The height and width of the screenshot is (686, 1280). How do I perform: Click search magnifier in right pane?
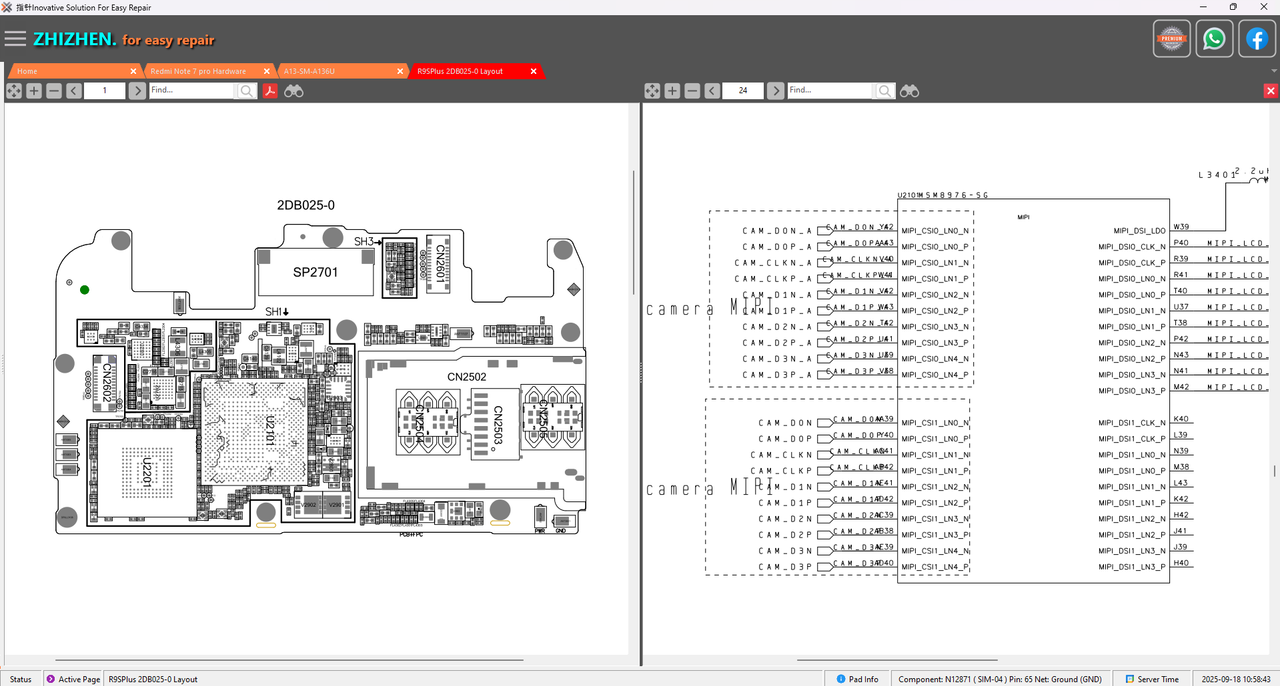coord(885,91)
